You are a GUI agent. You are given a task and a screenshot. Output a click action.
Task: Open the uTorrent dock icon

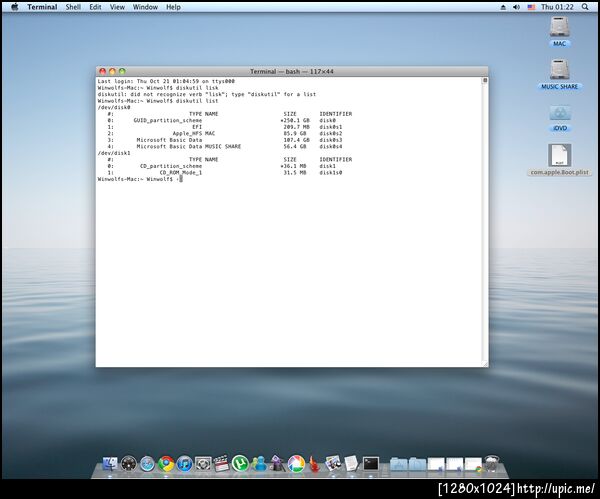point(240,464)
